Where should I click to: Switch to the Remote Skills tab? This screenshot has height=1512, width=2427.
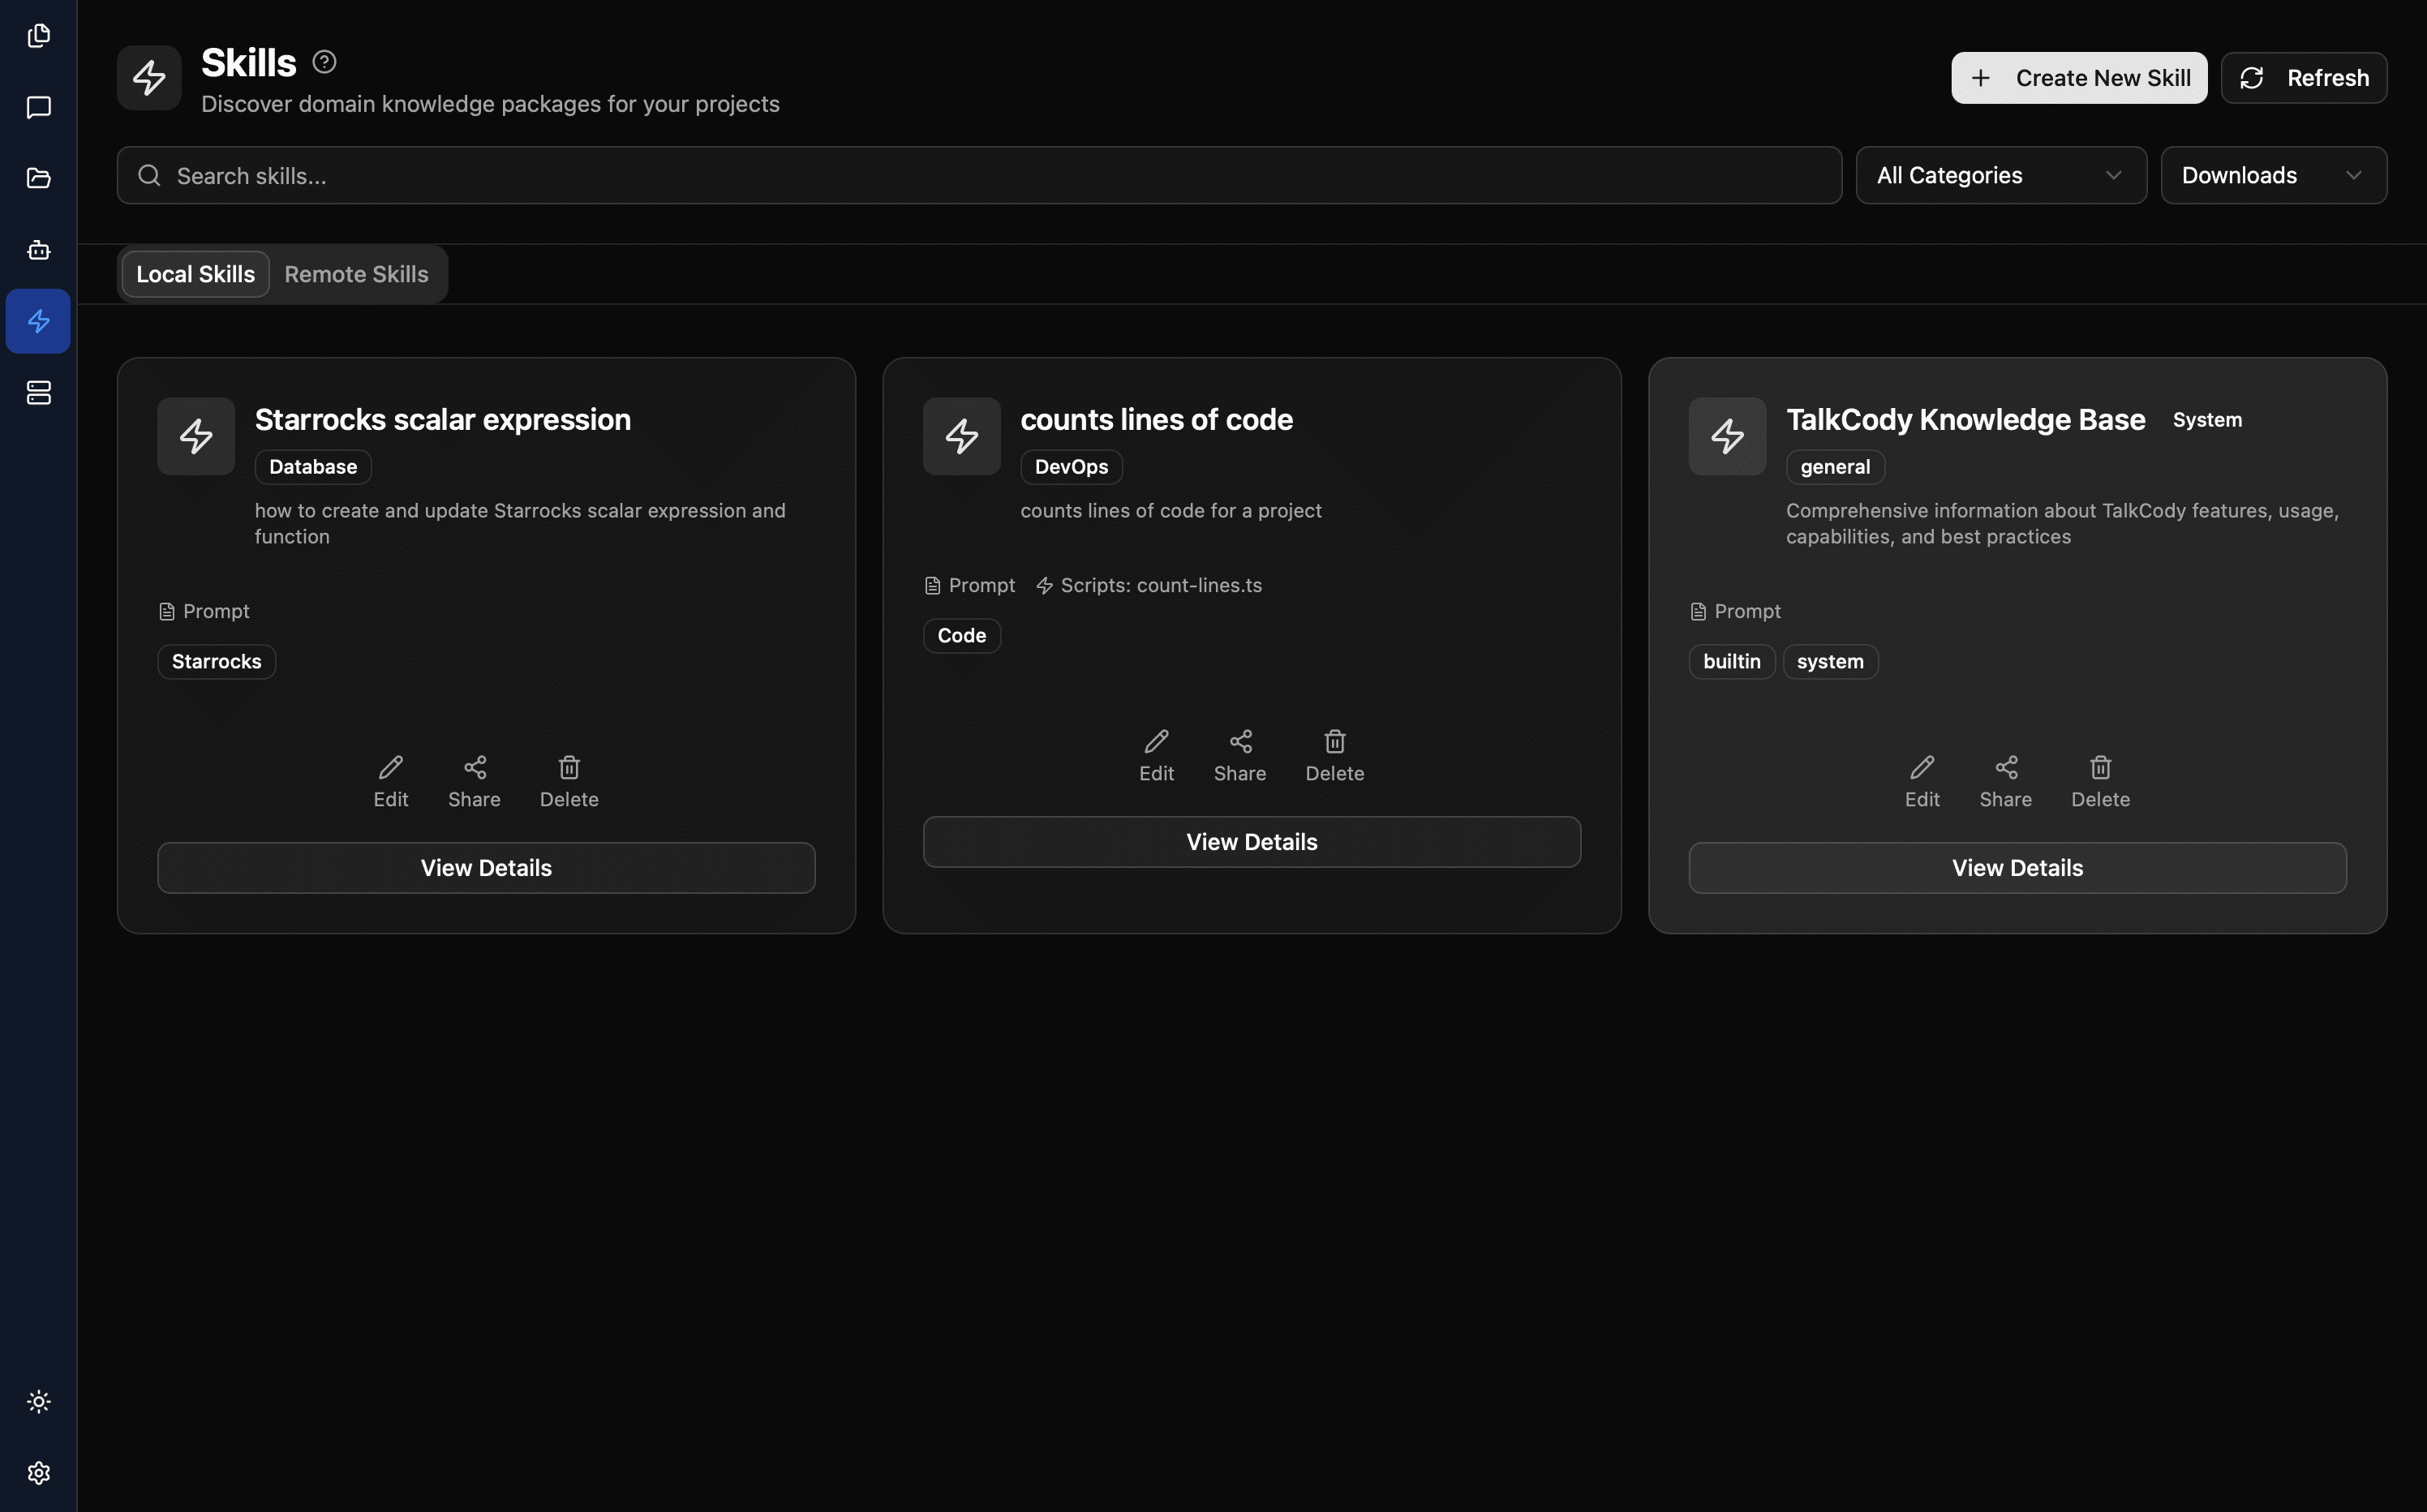356,274
